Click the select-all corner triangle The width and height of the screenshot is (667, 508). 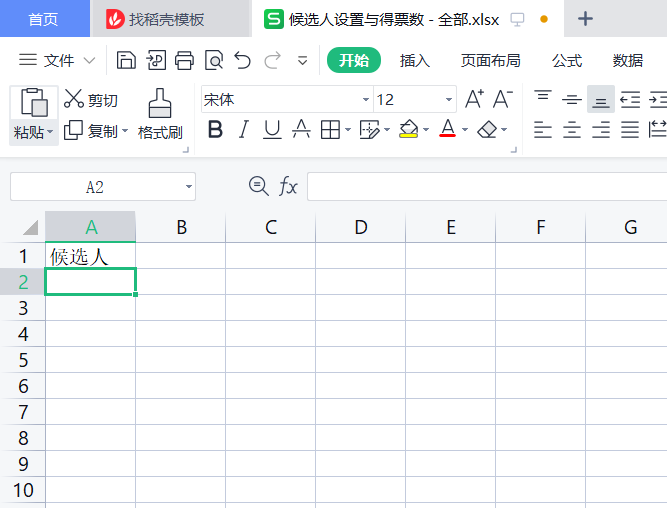30,227
